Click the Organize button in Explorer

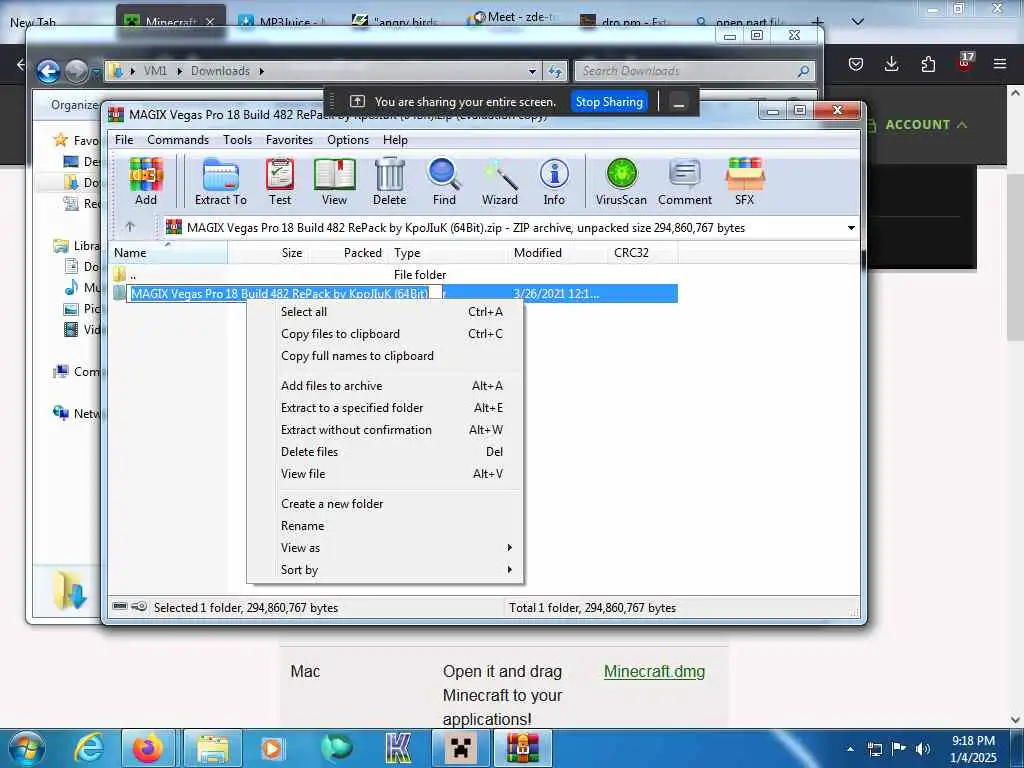(74, 105)
